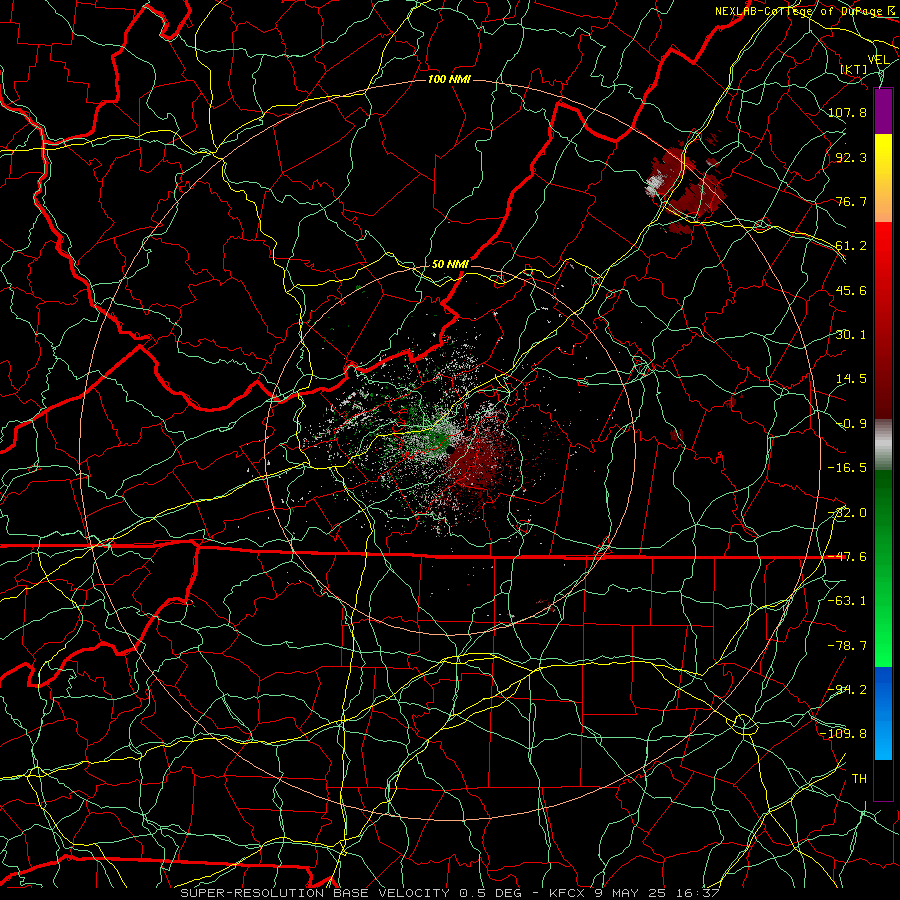The width and height of the screenshot is (900, 900).
Task: Click the TH label beside the color bar
Action: [859, 779]
